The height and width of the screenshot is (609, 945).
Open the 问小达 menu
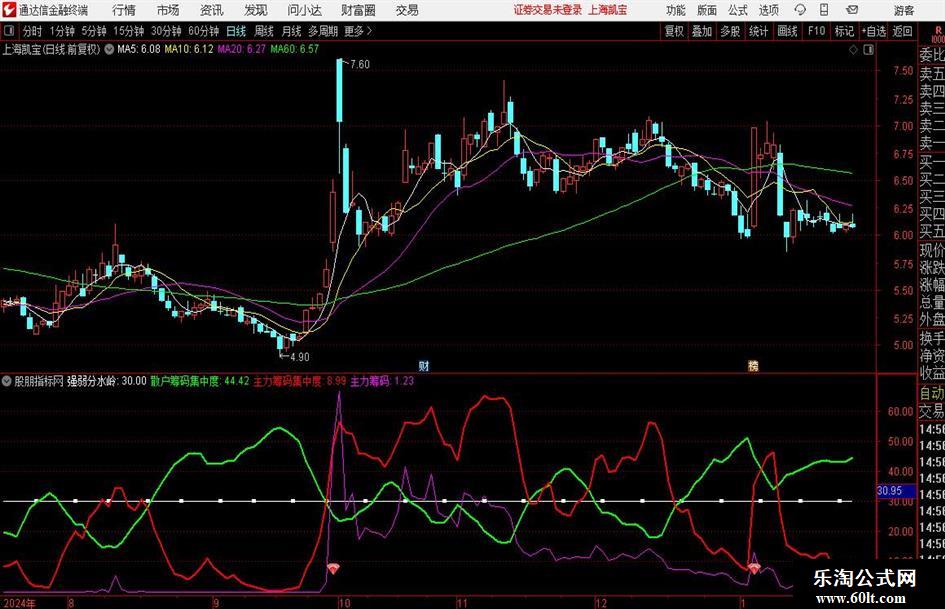(x=304, y=10)
